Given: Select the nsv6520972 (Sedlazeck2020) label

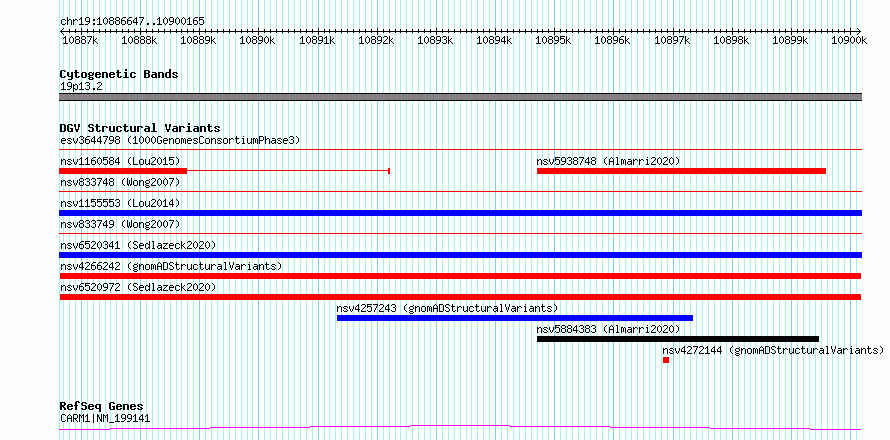Looking at the screenshot, I should [x=138, y=287].
